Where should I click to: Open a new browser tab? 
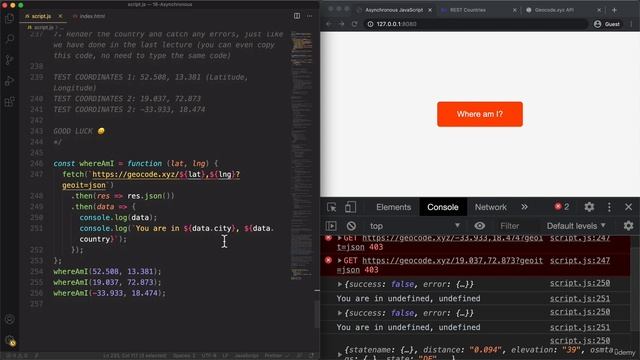tap(614, 10)
